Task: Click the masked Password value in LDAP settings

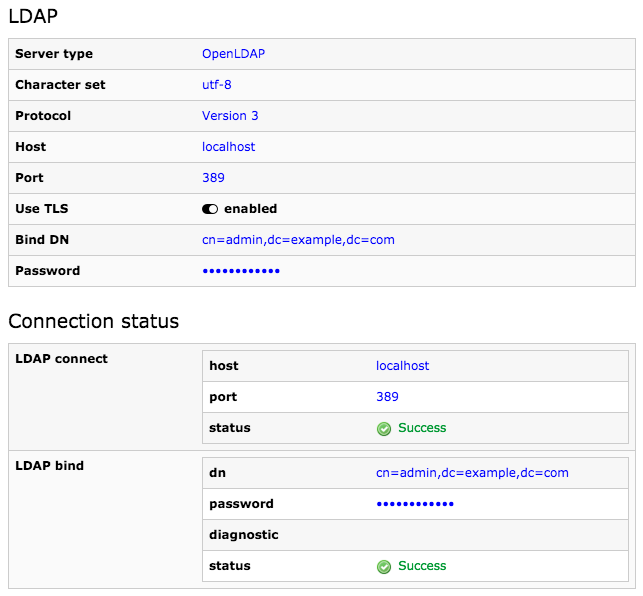Action: tap(241, 271)
